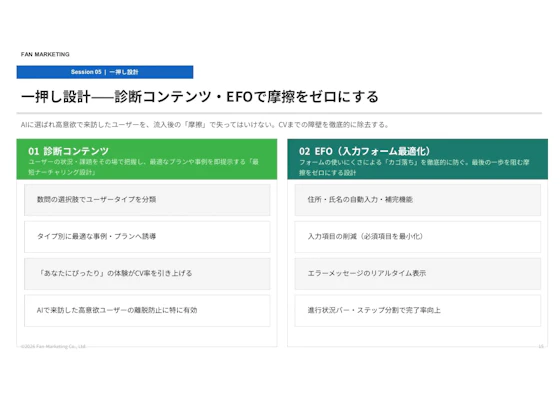Click the EFO description starting フォームの使いにくさ
Image resolution: width=560 pixels, height=396 pixels.
[x=414, y=167]
